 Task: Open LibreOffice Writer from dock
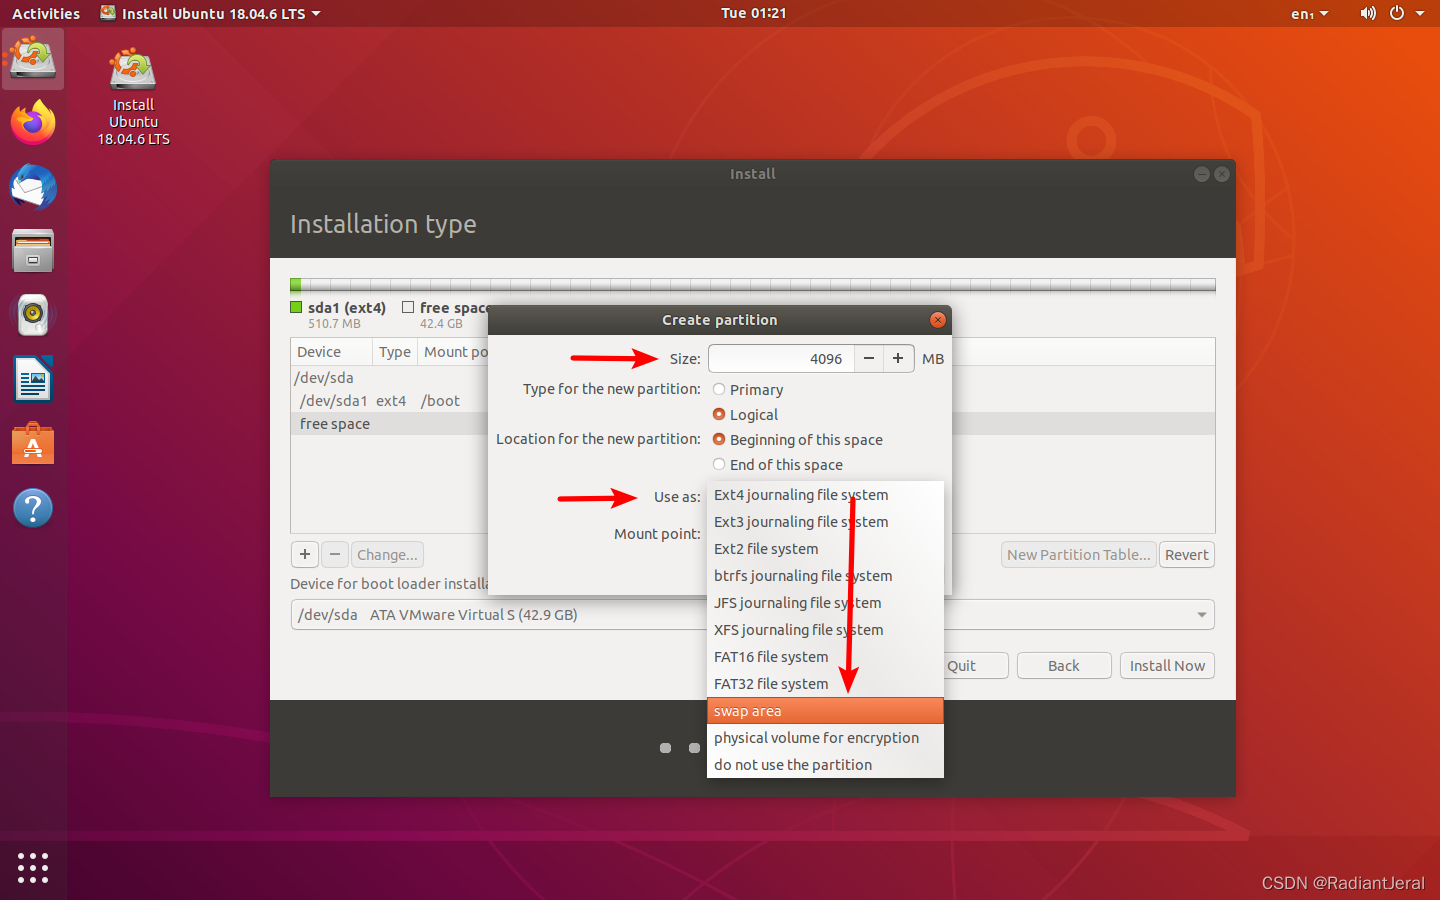[x=33, y=380]
